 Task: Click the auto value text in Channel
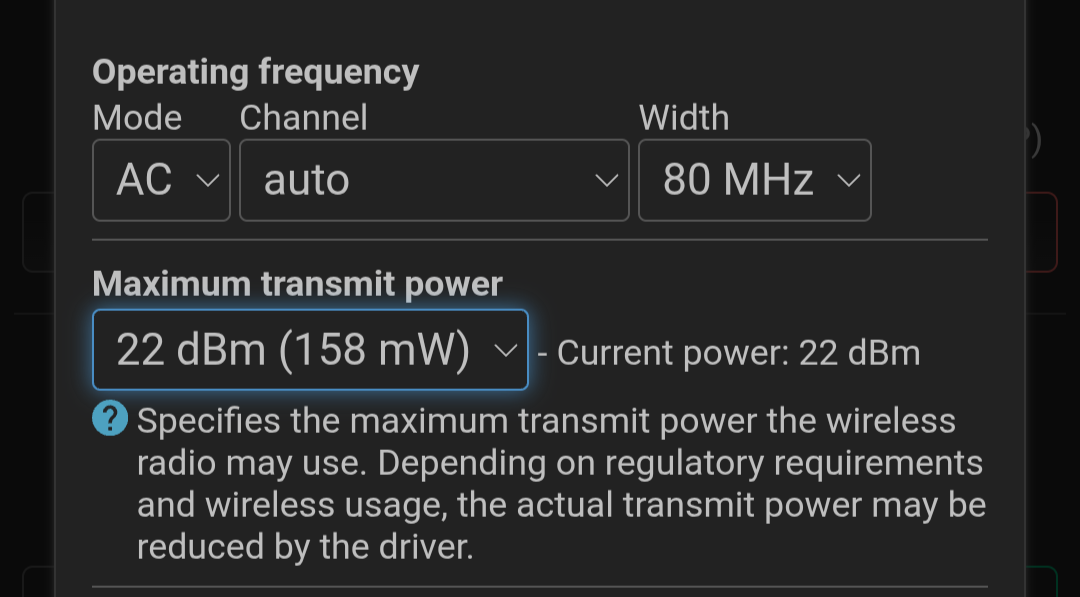pyautogui.click(x=307, y=180)
